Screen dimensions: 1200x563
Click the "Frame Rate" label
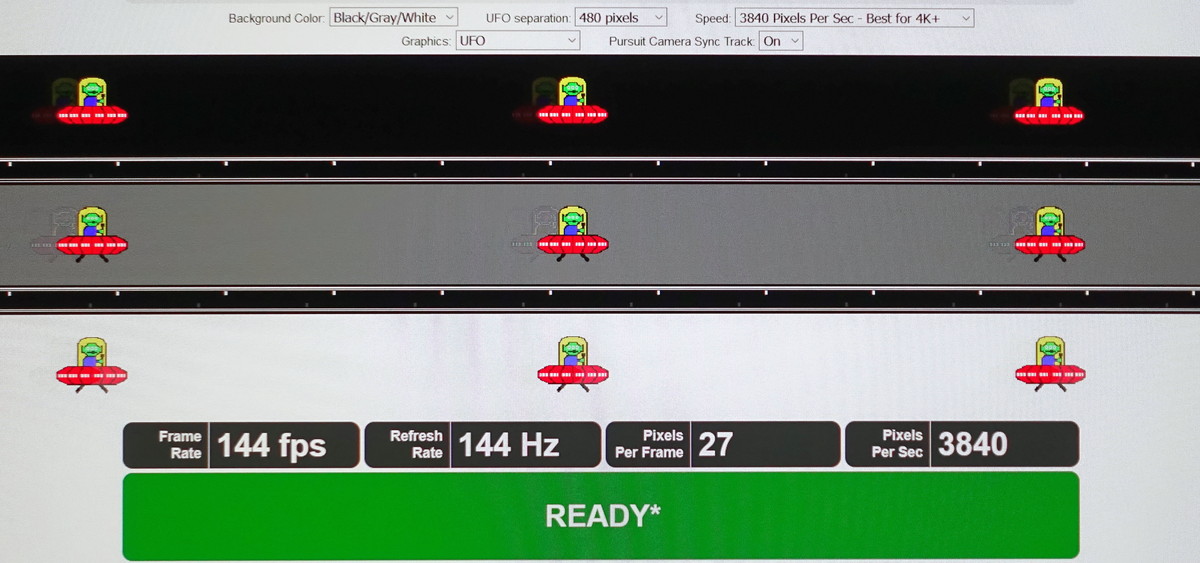click(180, 445)
